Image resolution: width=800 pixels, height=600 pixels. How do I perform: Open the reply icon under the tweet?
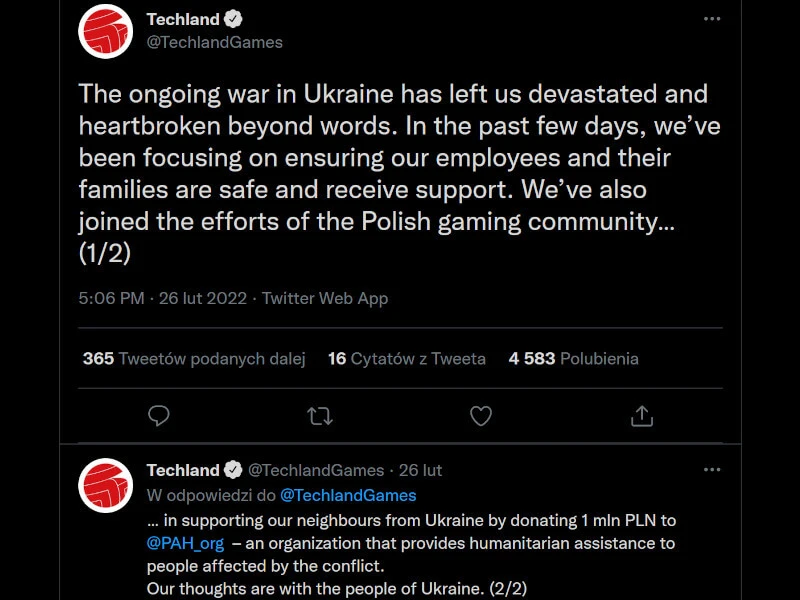[x=159, y=416]
